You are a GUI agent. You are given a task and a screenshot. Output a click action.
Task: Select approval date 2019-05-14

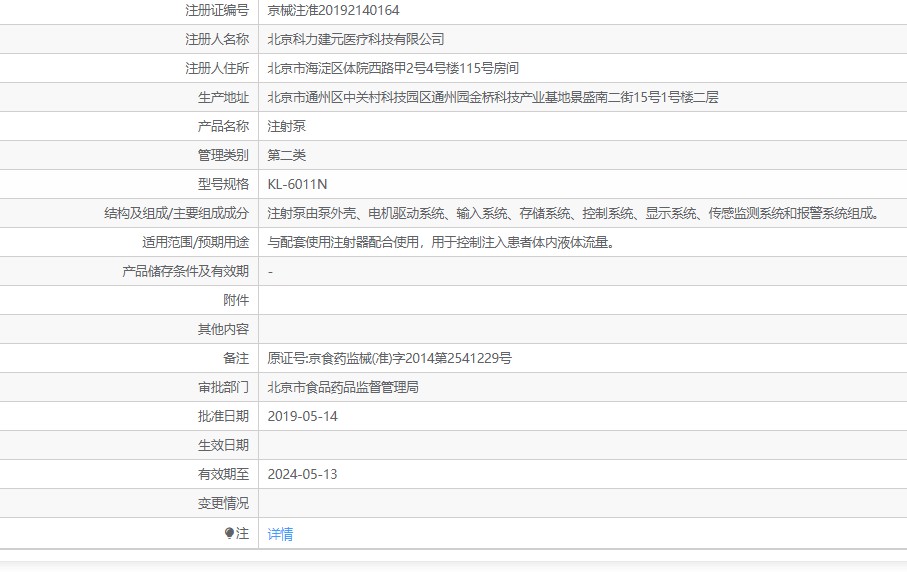tap(303, 416)
